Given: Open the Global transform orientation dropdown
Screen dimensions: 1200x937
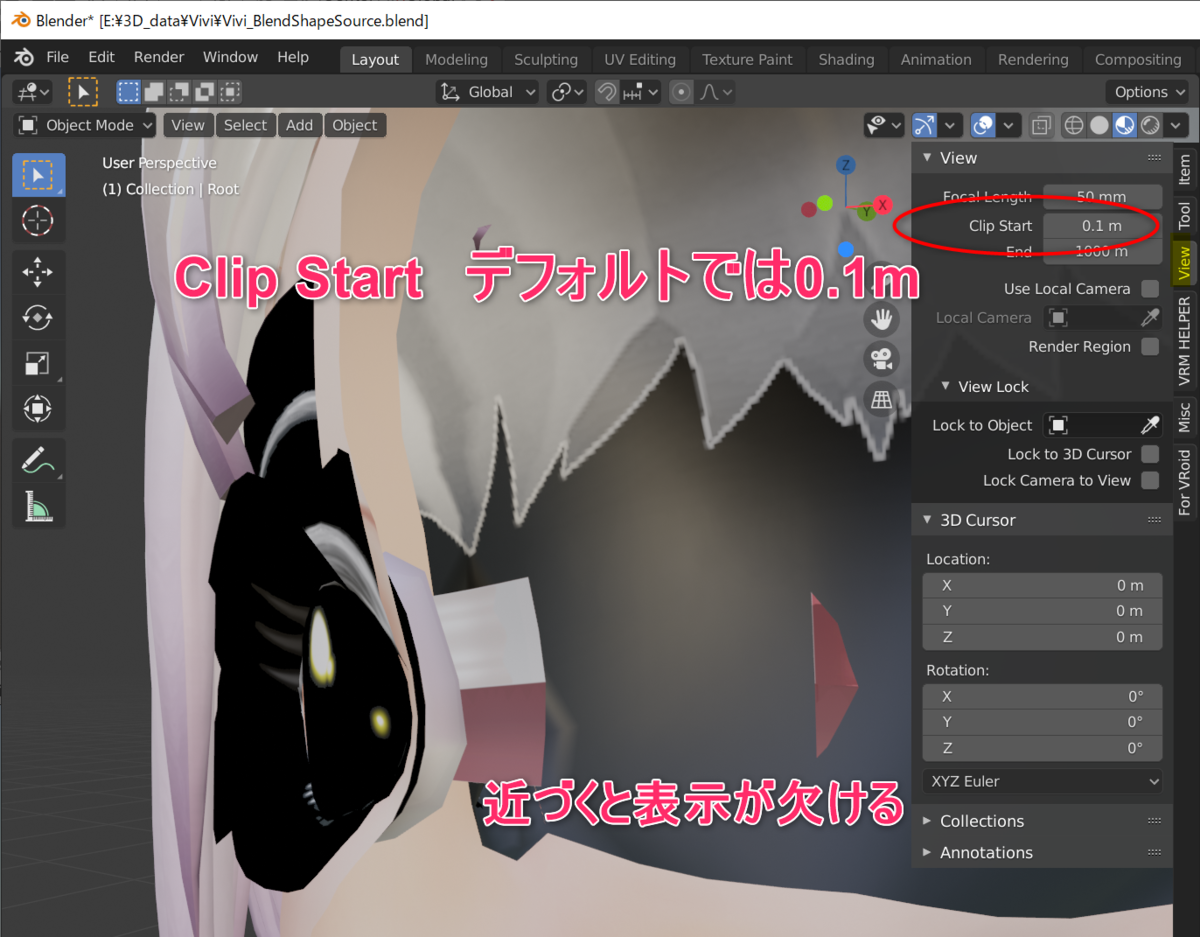Looking at the screenshot, I should pyautogui.click(x=488, y=93).
